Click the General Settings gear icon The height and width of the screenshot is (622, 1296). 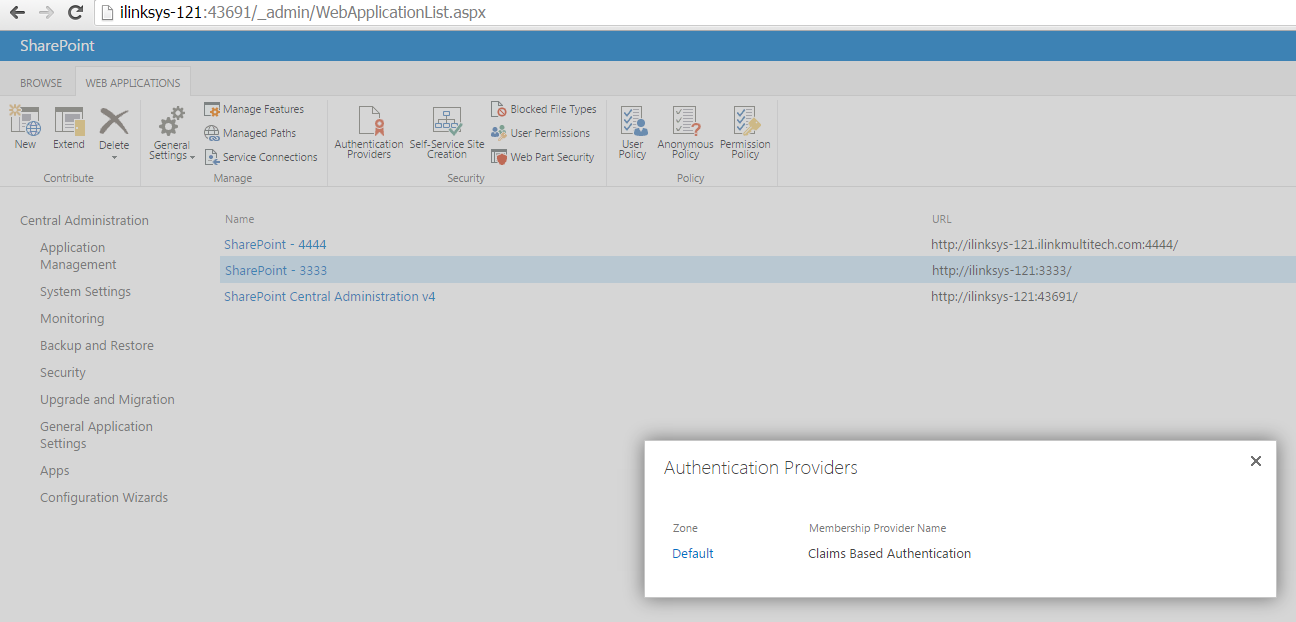(x=172, y=121)
